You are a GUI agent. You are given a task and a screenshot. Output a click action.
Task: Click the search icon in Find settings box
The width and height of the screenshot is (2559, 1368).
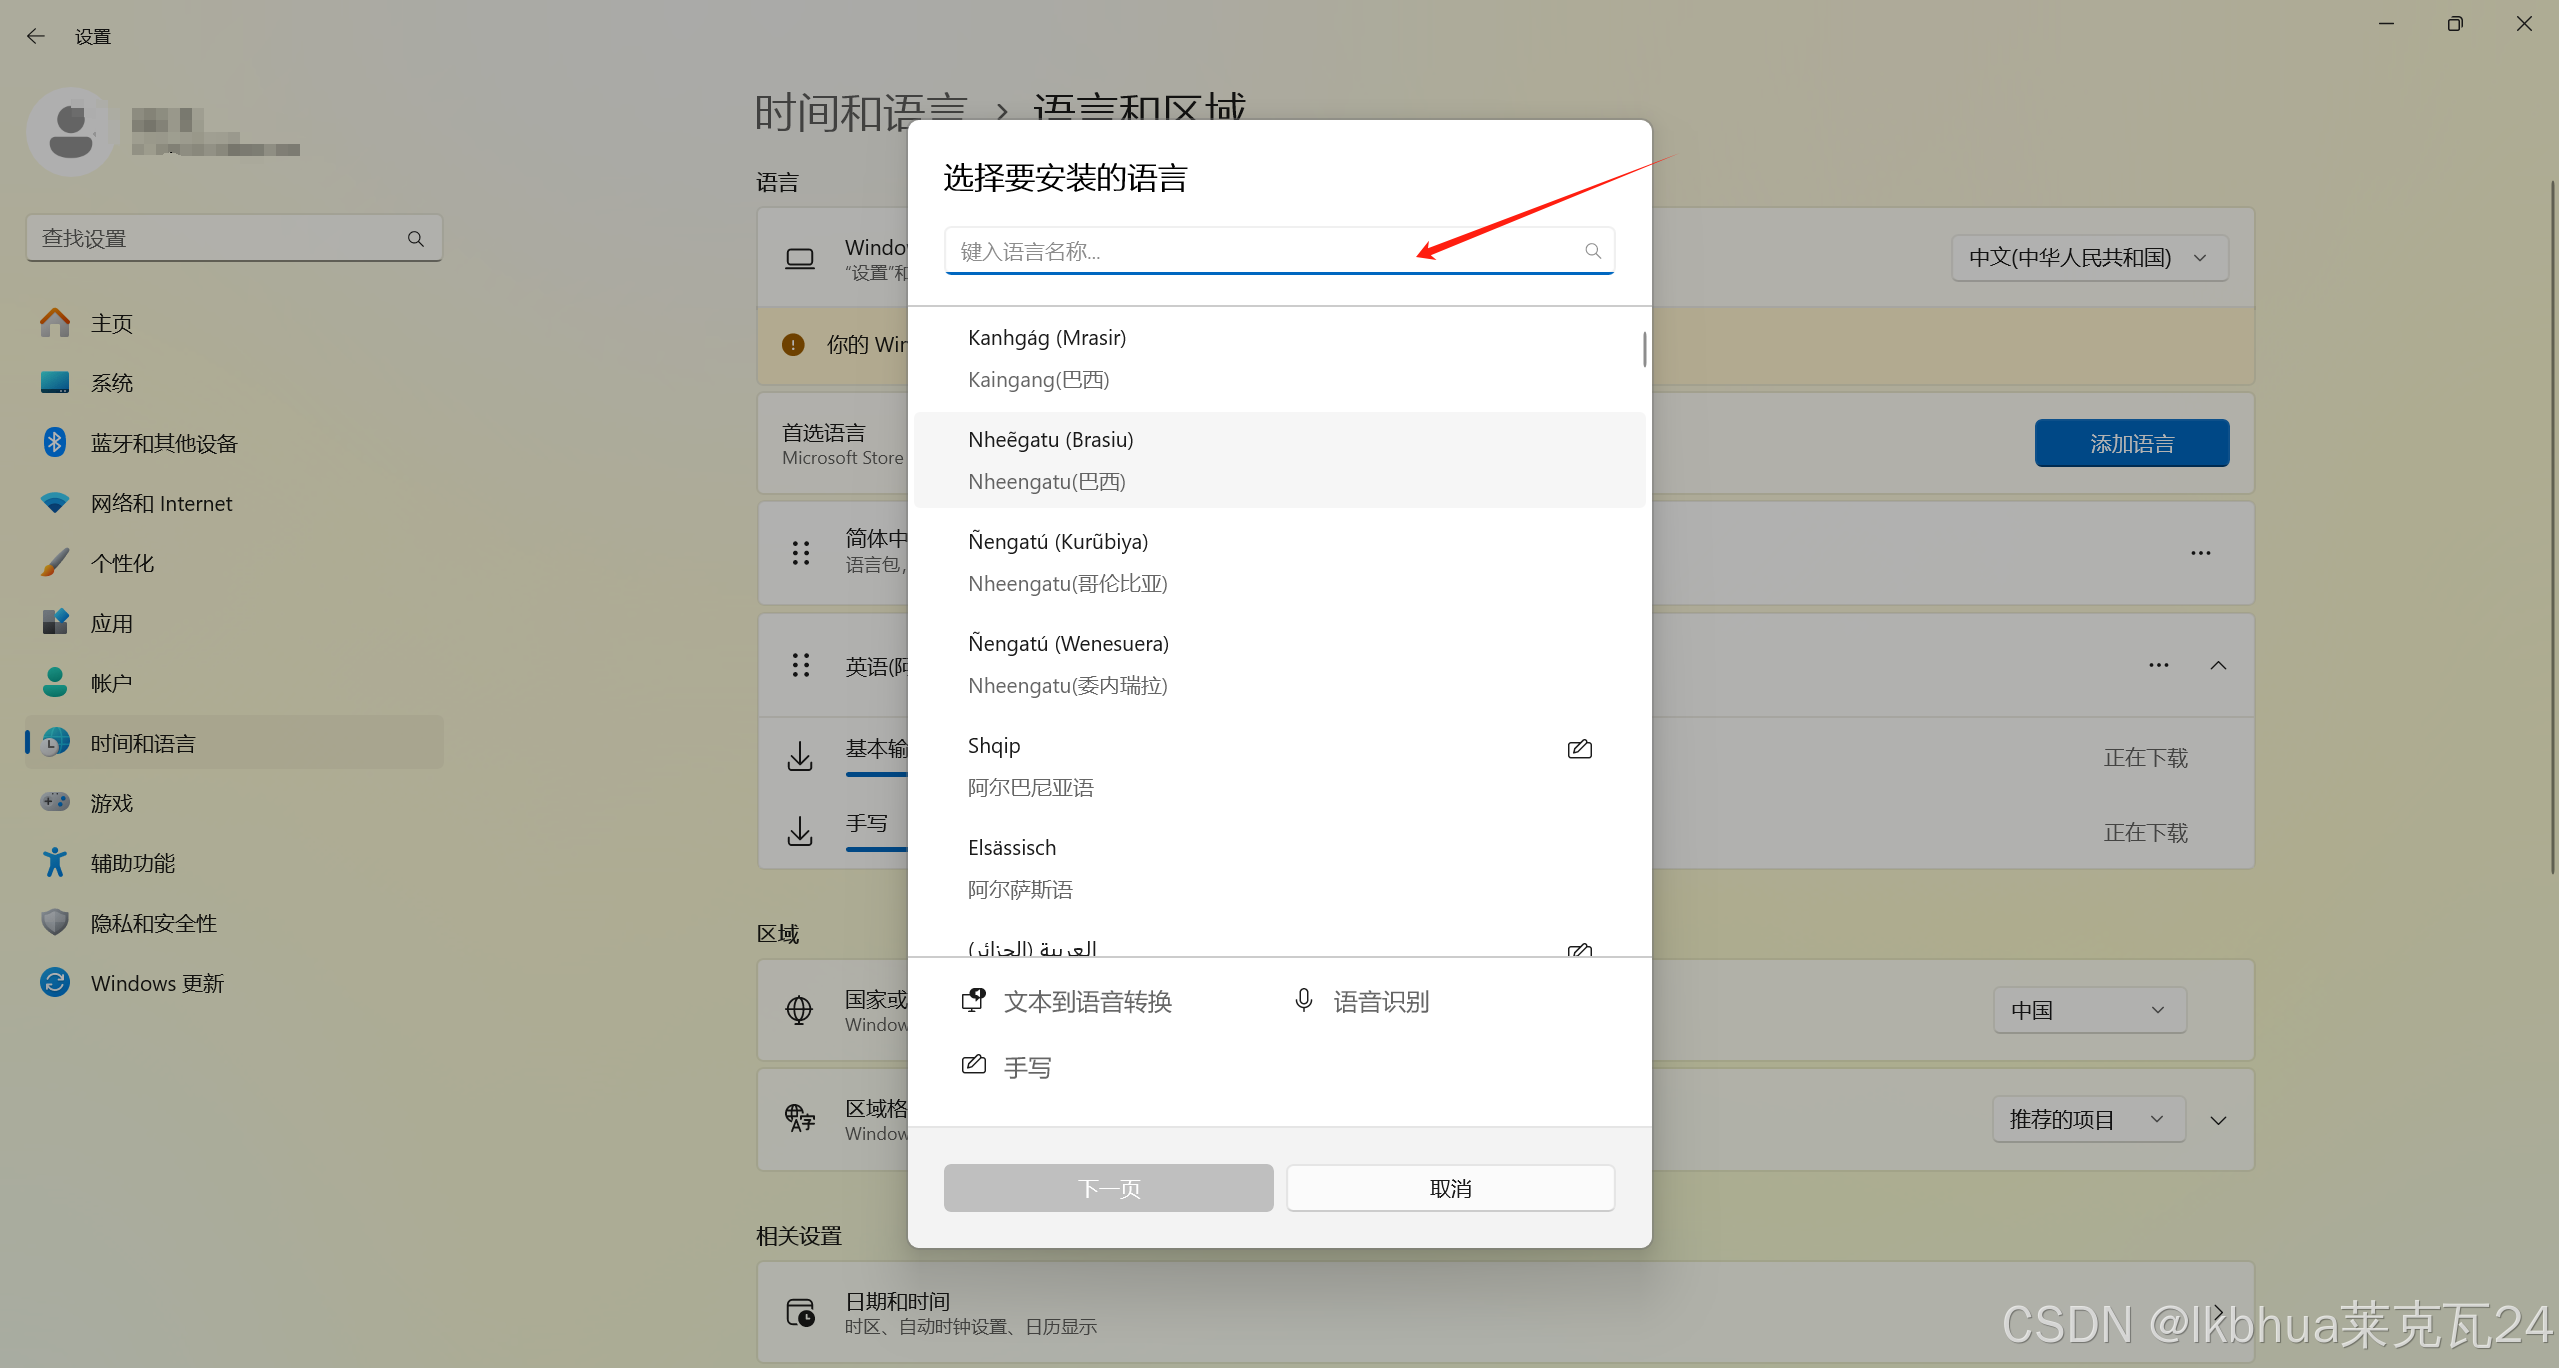(x=416, y=239)
